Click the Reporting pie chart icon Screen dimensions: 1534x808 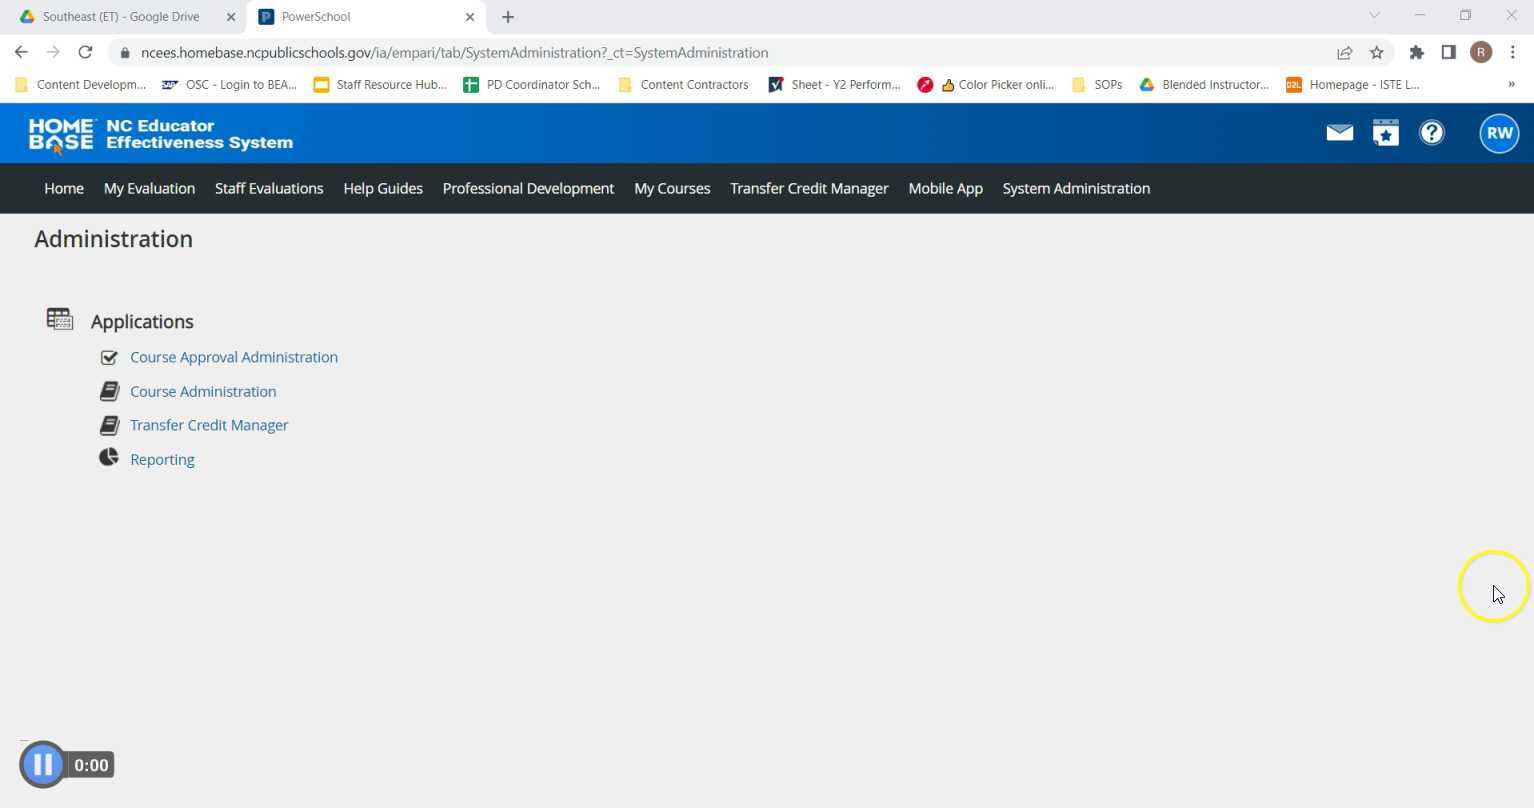click(109, 458)
